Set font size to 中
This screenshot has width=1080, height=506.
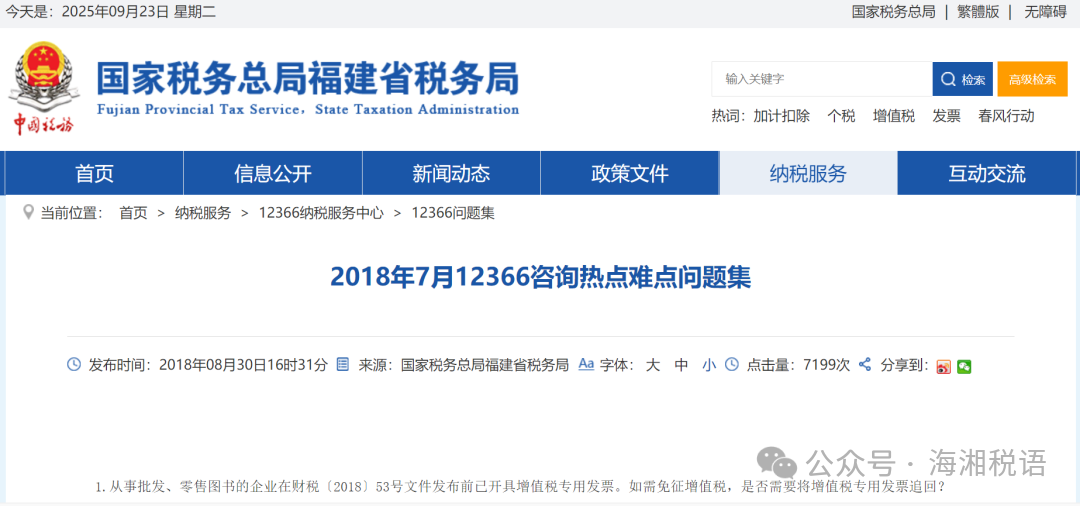tap(681, 365)
